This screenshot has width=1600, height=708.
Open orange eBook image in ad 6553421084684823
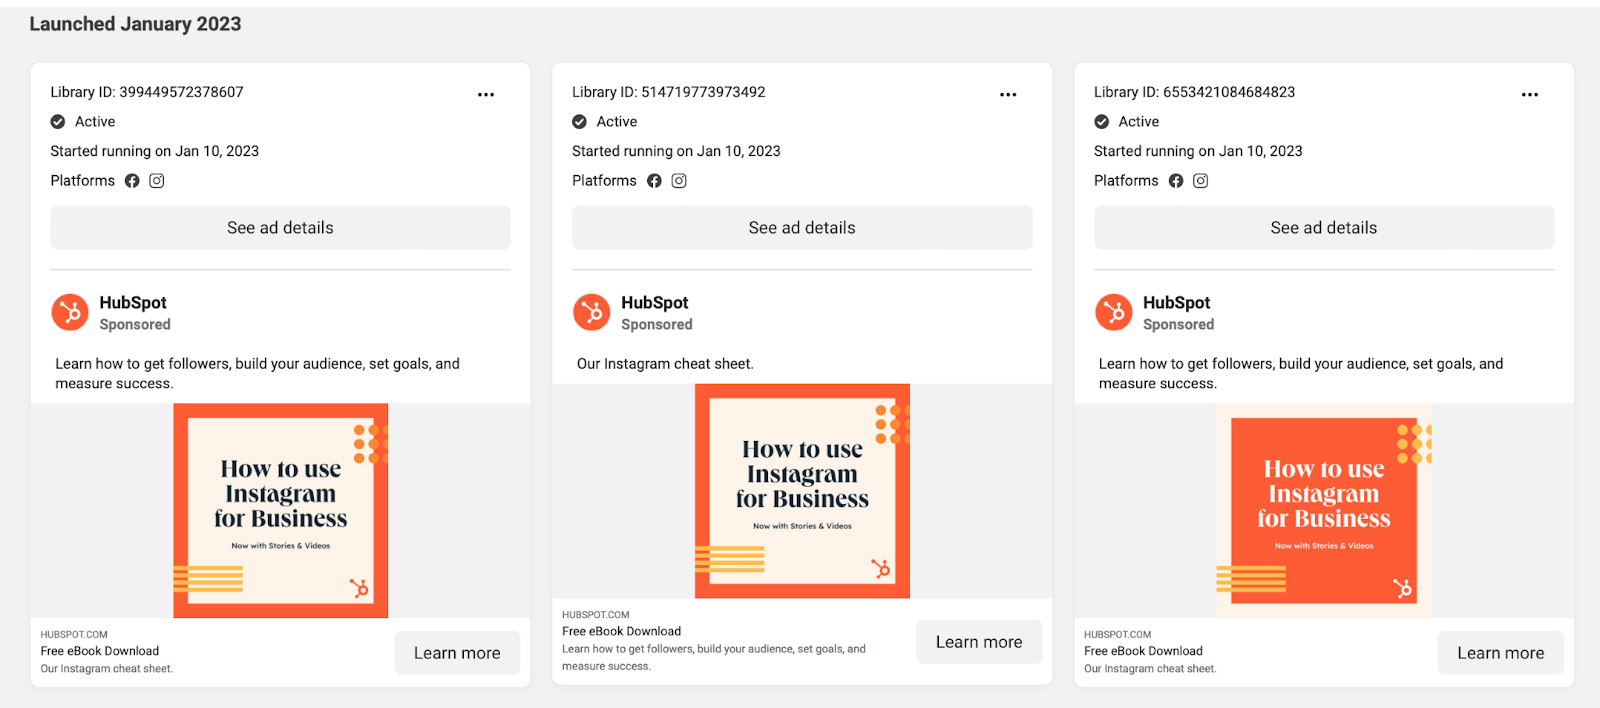coord(1324,511)
